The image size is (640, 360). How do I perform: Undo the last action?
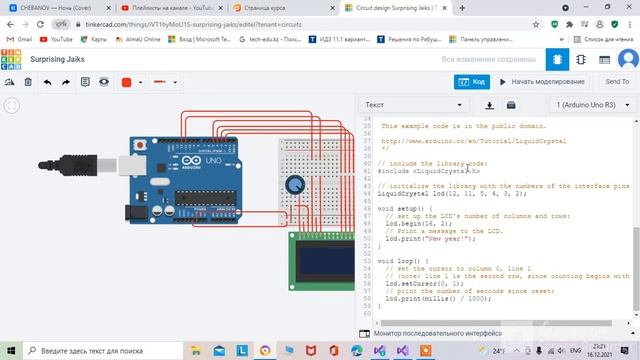(x=48, y=82)
